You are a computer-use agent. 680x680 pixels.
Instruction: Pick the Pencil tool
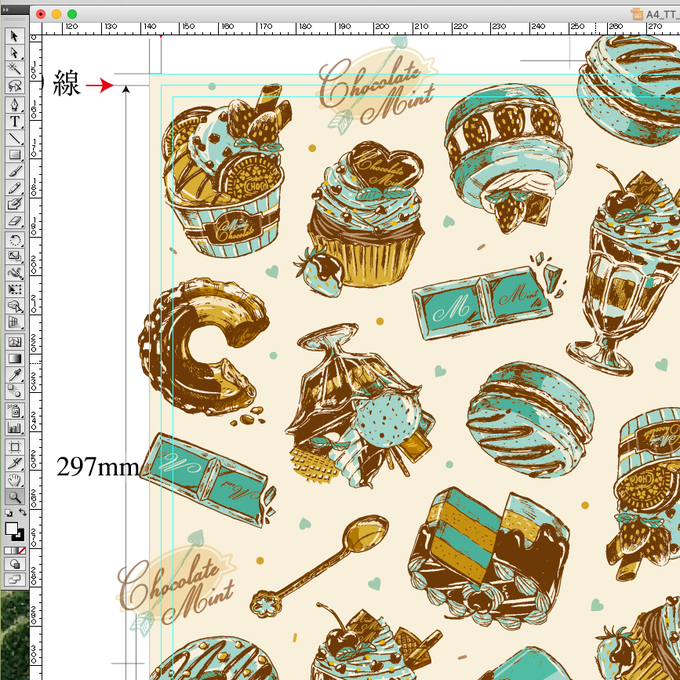(14, 188)
